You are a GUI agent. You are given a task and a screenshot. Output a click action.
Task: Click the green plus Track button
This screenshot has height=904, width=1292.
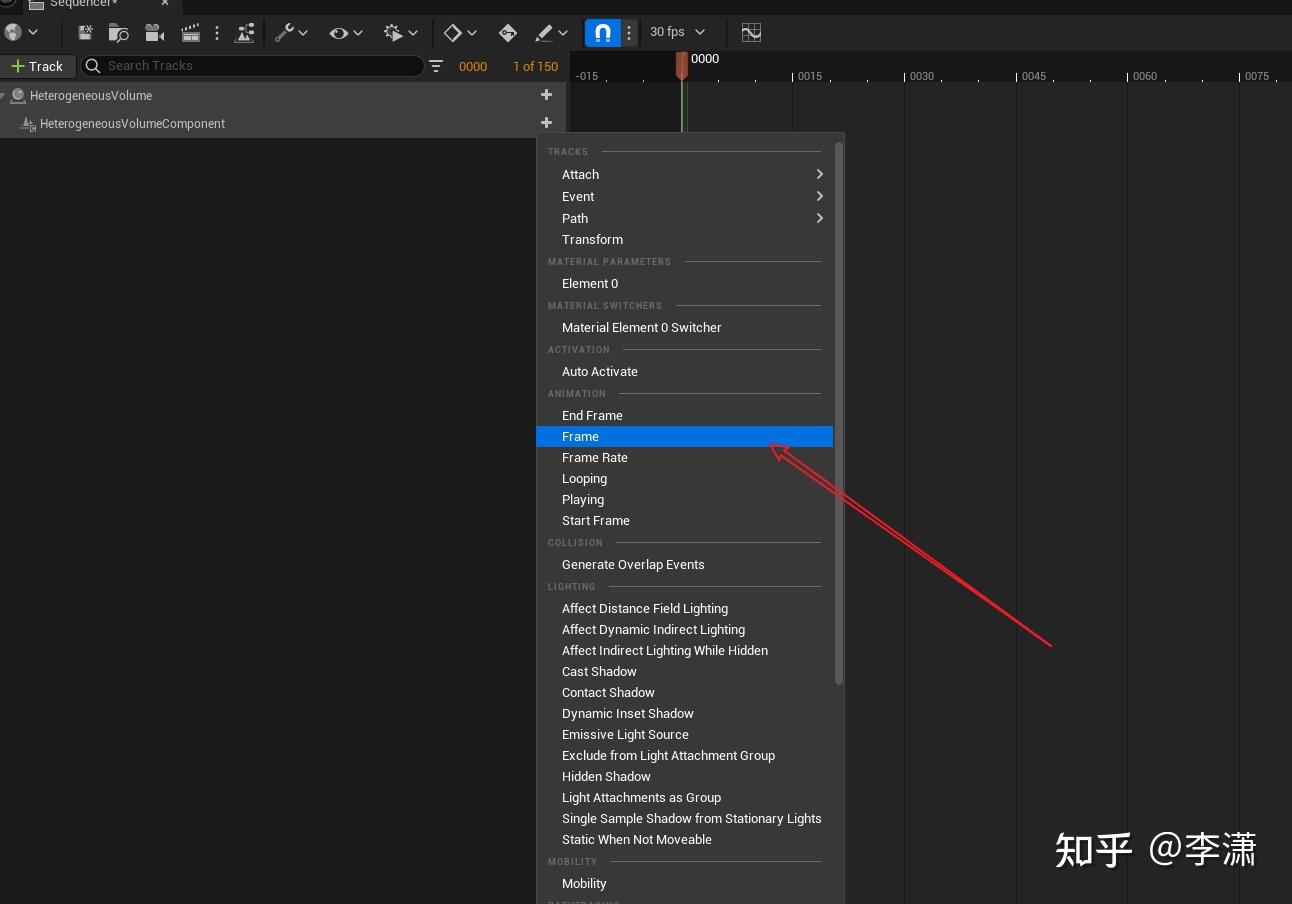(37, 66)
